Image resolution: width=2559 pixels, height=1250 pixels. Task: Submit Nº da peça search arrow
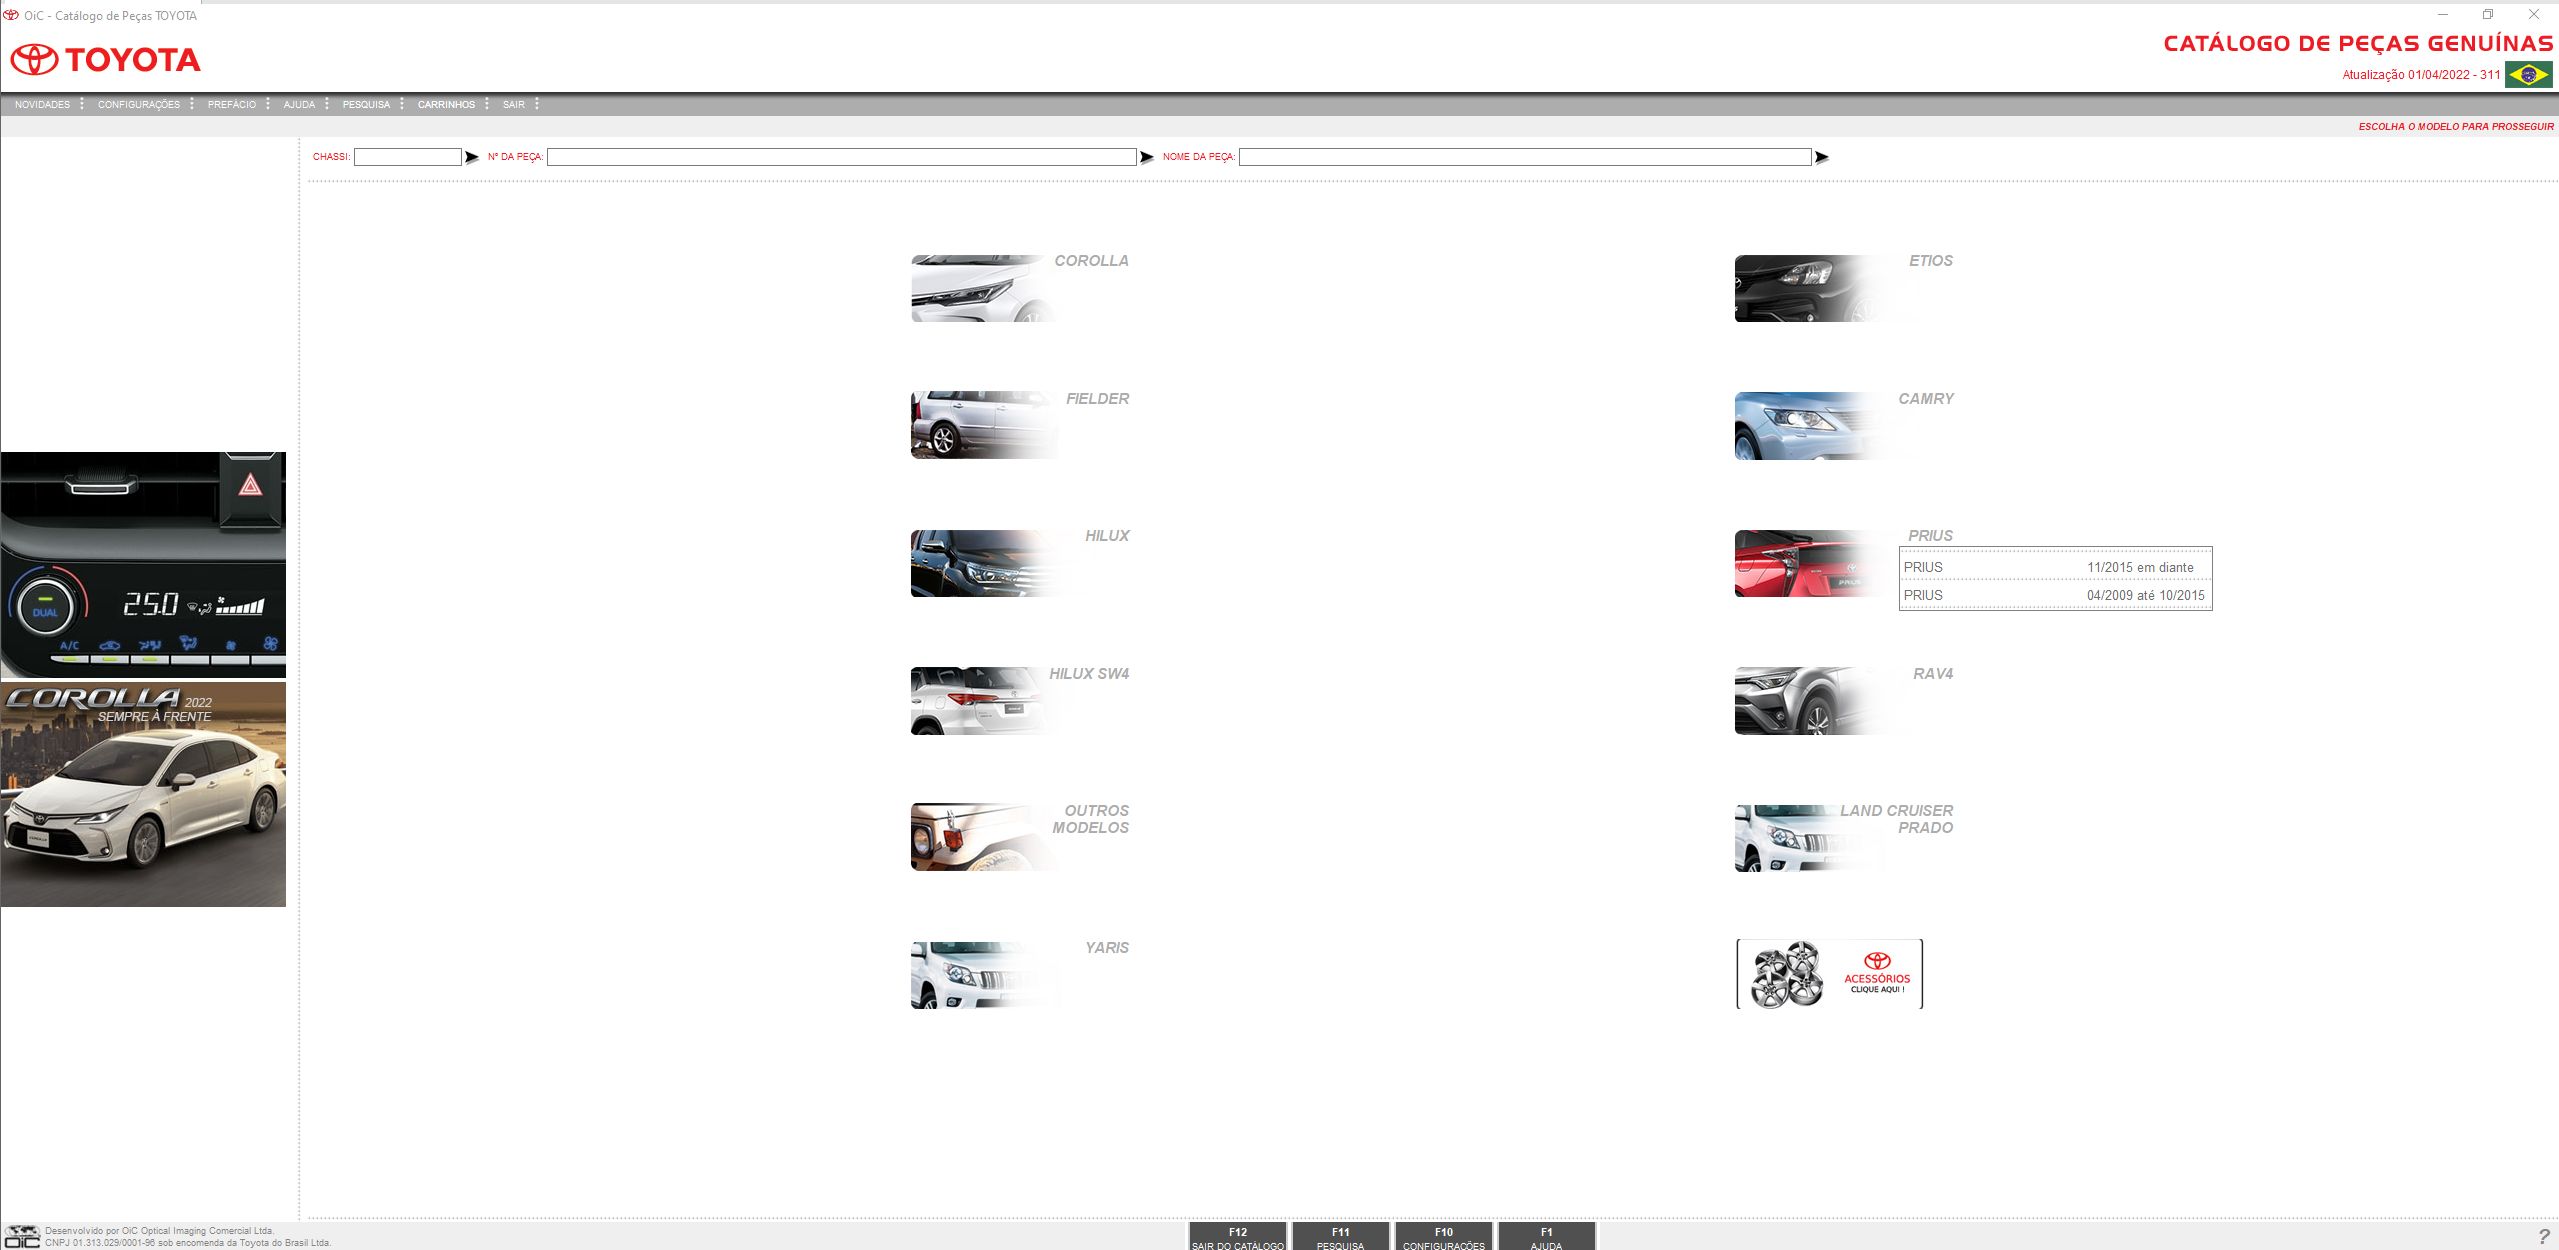tap(1147, 157)
